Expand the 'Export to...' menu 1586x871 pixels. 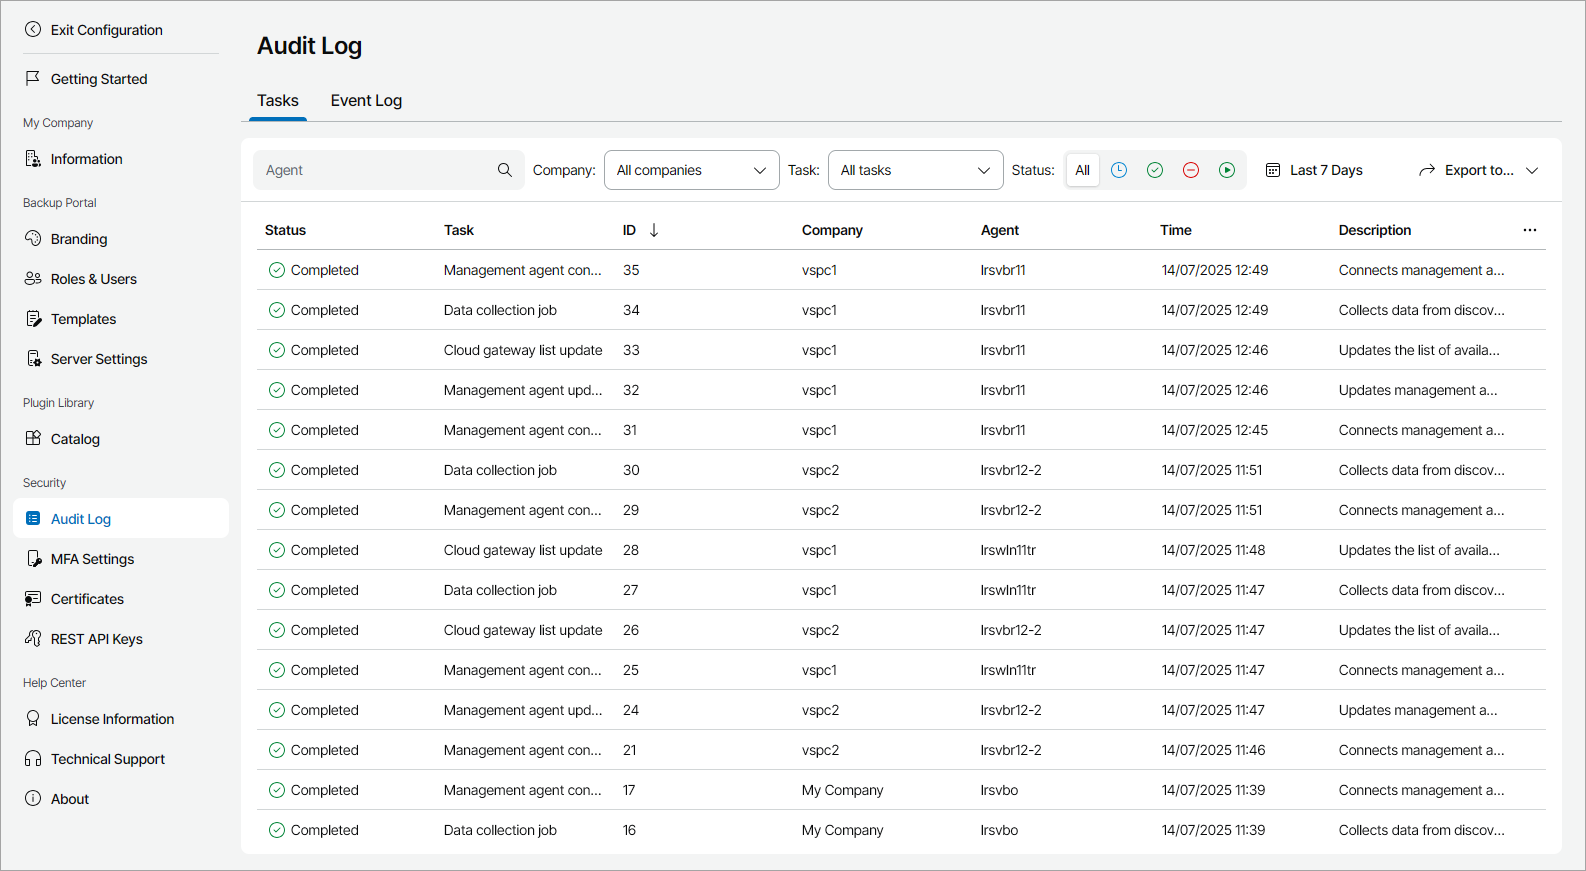pos(1478,170)
